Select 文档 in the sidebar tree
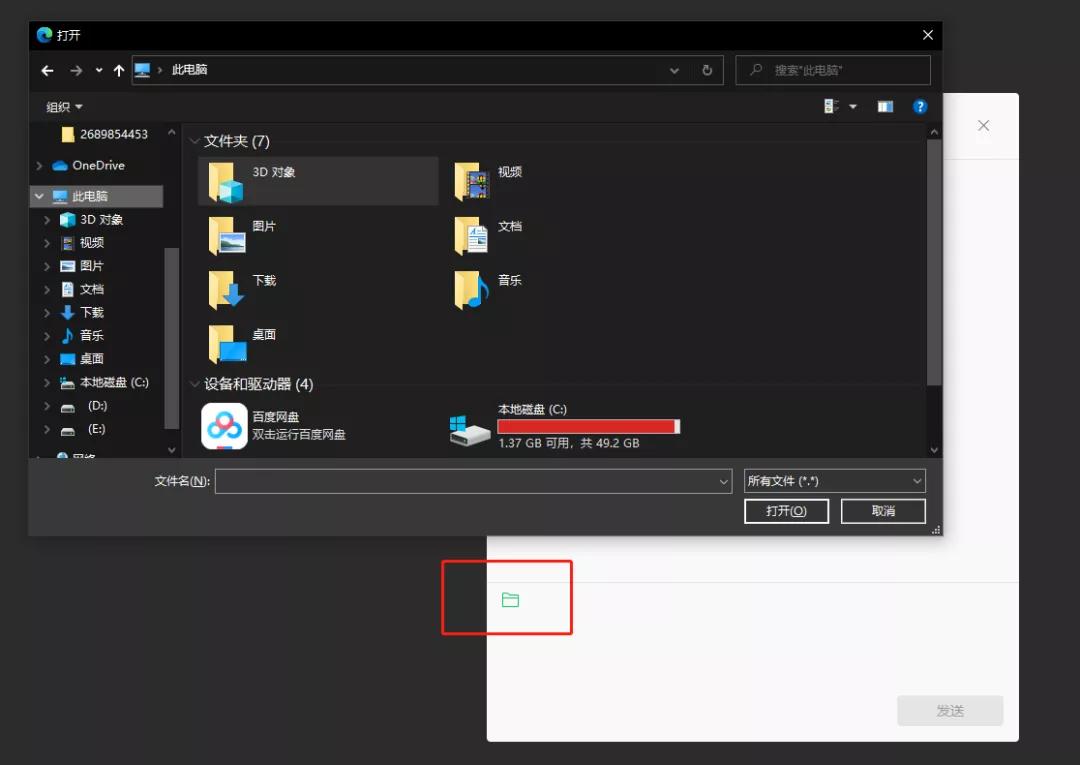The width and height of the screenshot is (1080, 765). coord(83,289)
